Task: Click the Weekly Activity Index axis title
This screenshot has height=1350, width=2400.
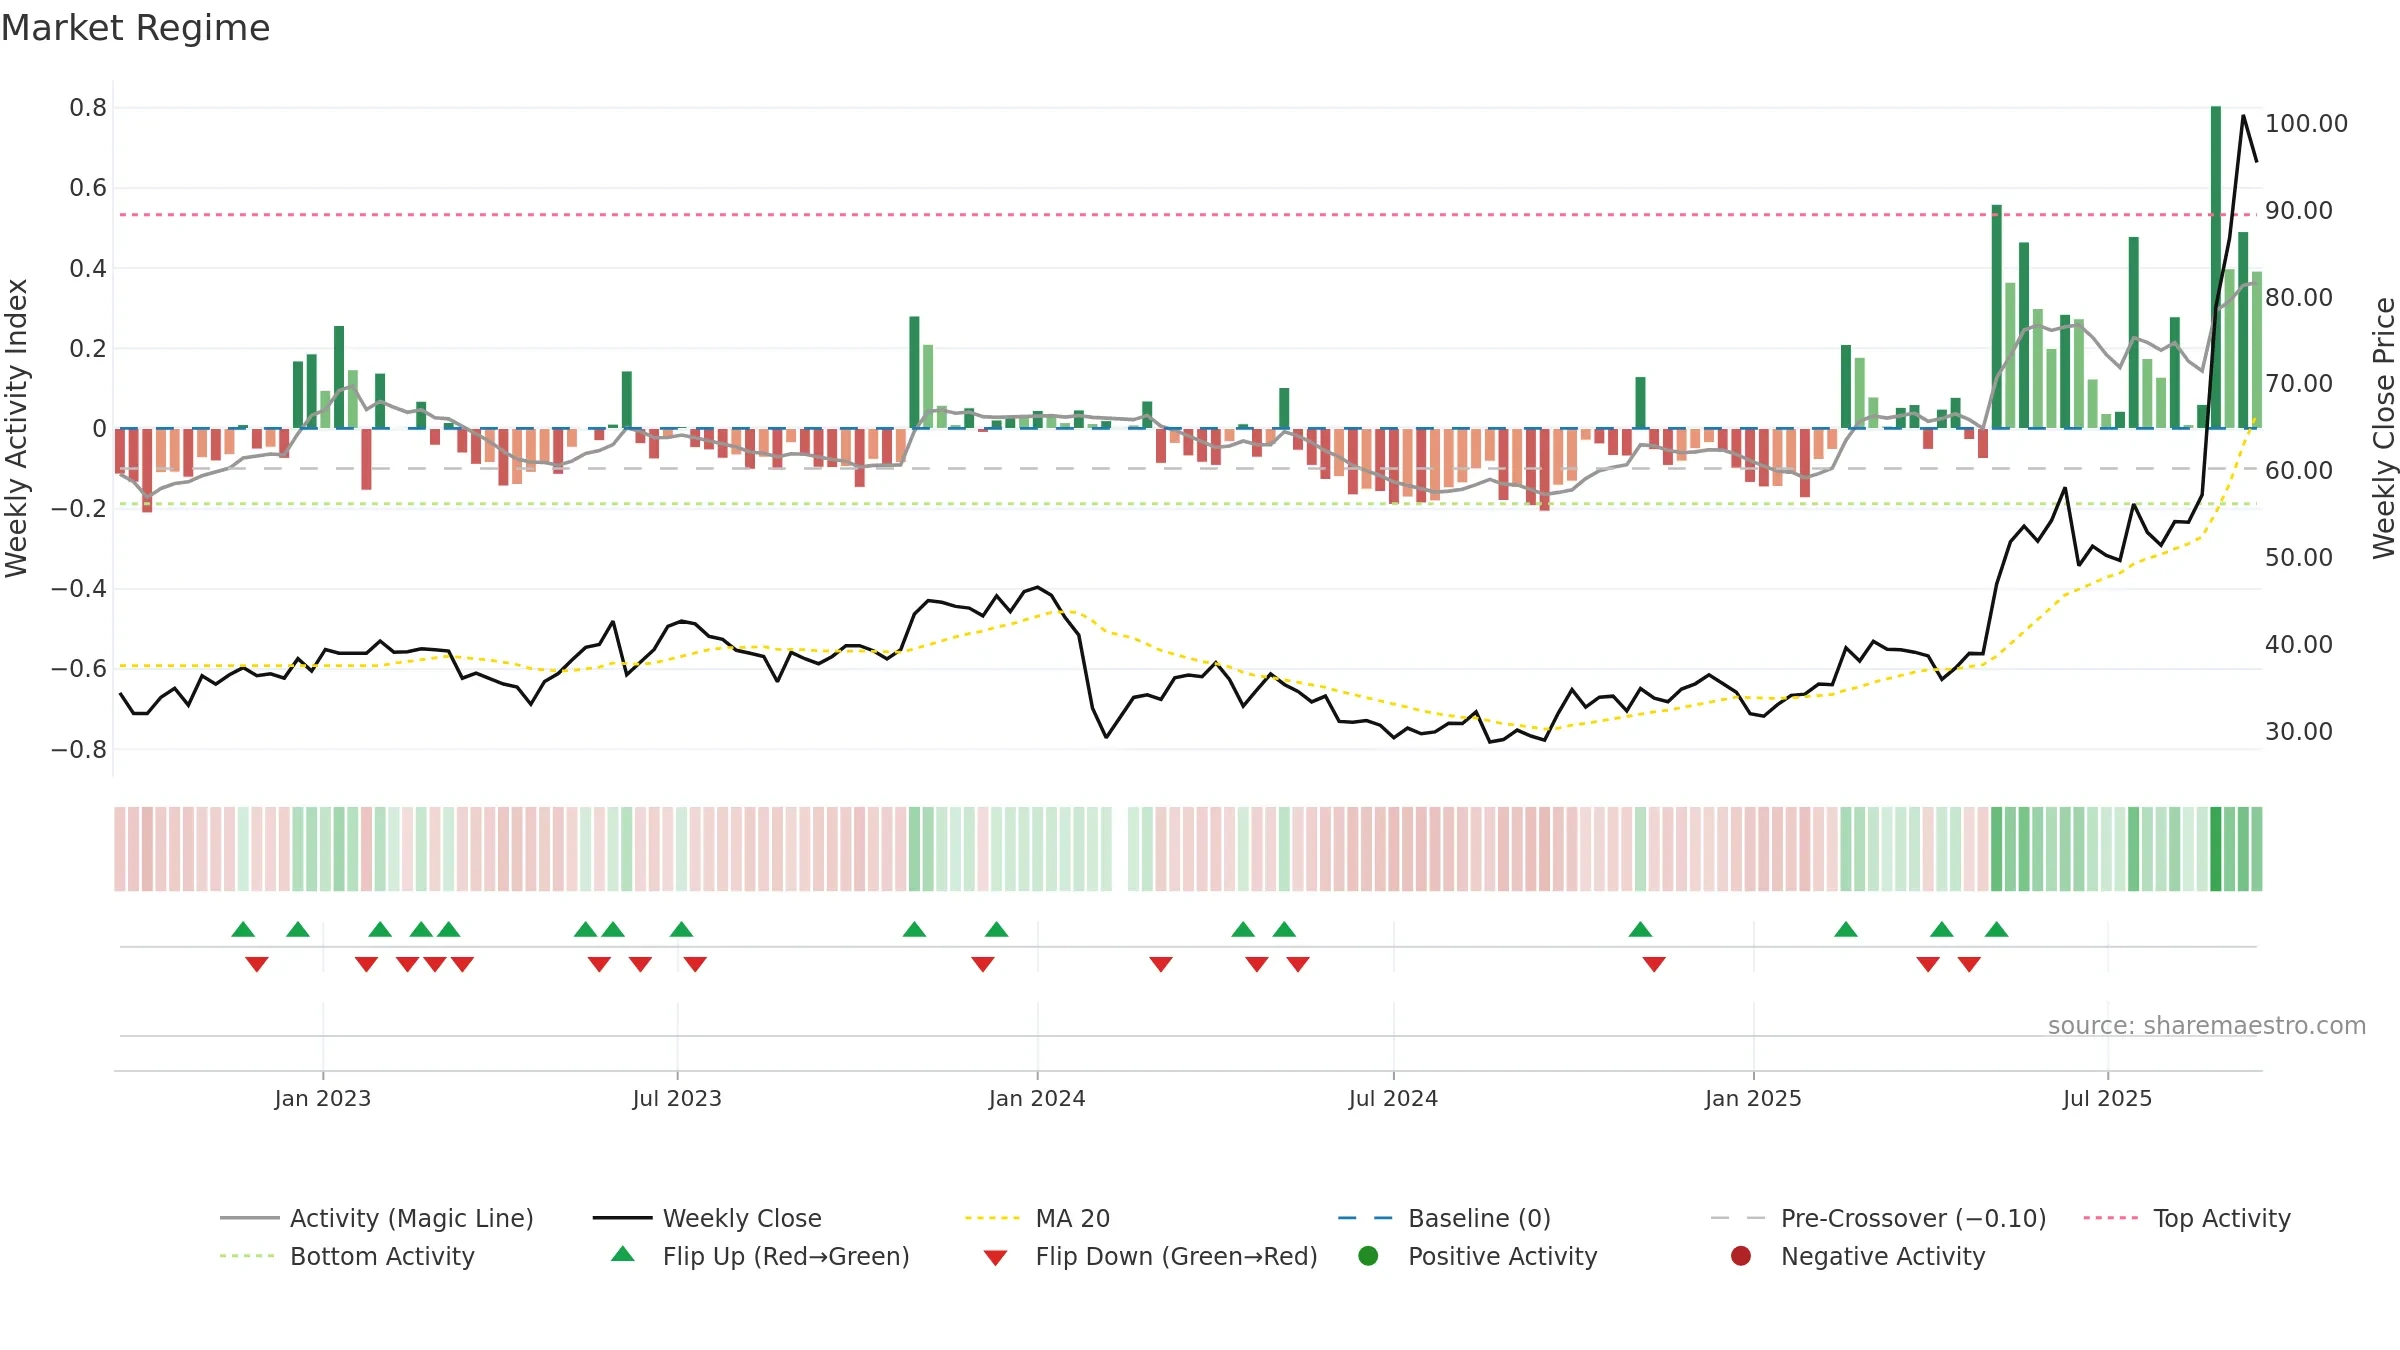Action: (17, 428)
